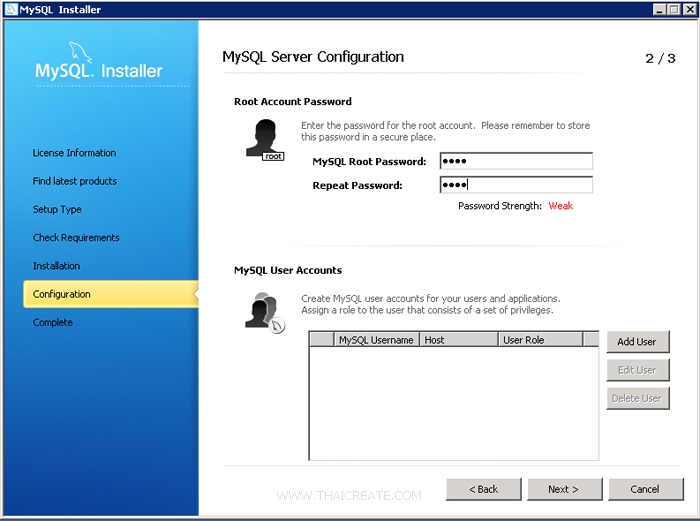Select the Setup Type step
The image size is (700, 521).
[57, 210]
